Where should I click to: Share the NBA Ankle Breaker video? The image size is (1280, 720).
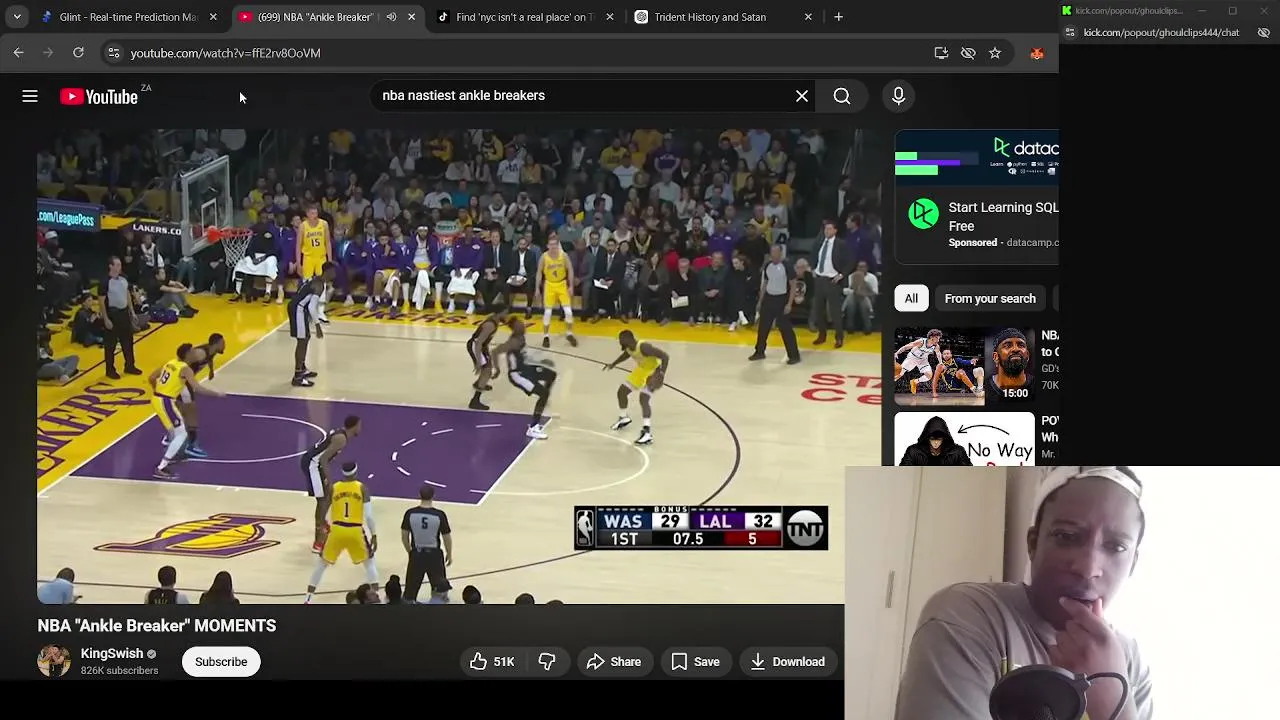pyautogui.click(x=614, y=661)
